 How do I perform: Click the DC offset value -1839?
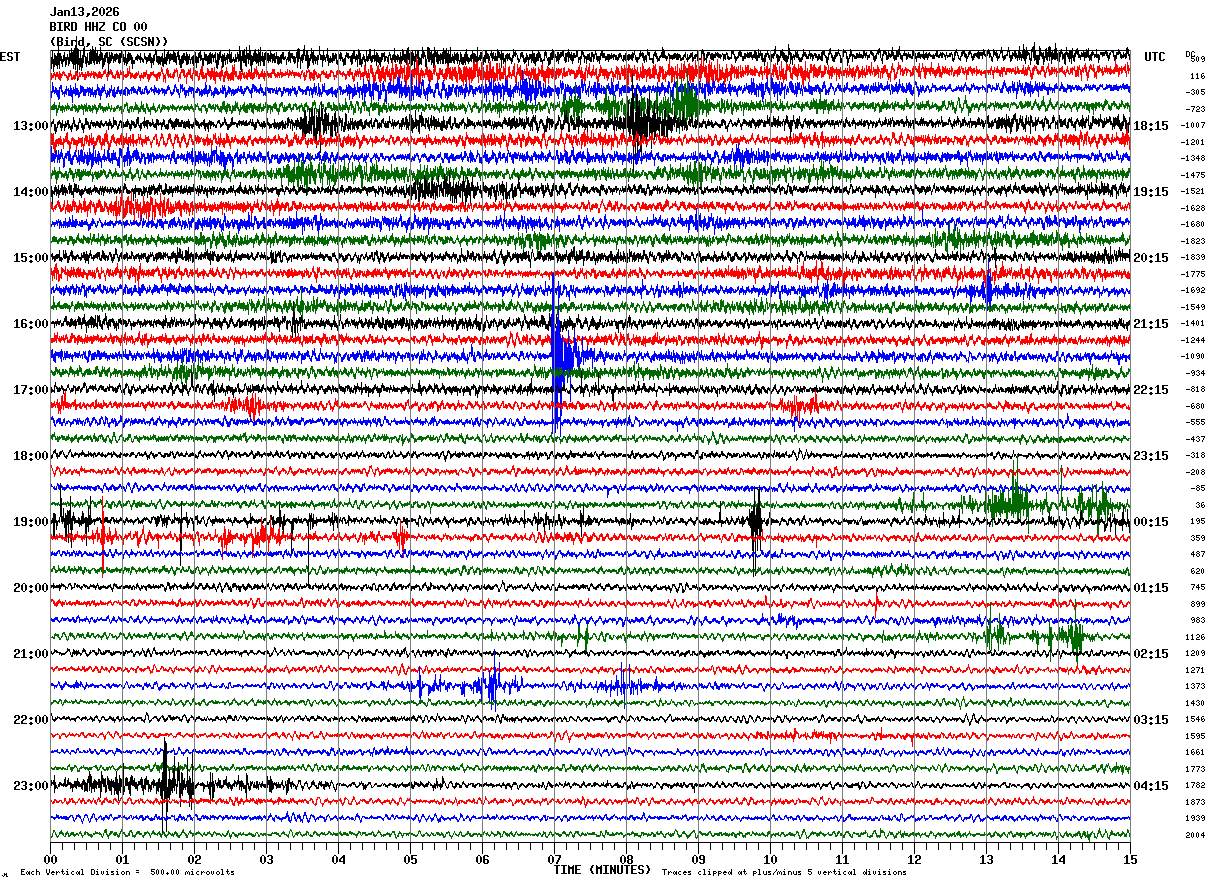1194,258
